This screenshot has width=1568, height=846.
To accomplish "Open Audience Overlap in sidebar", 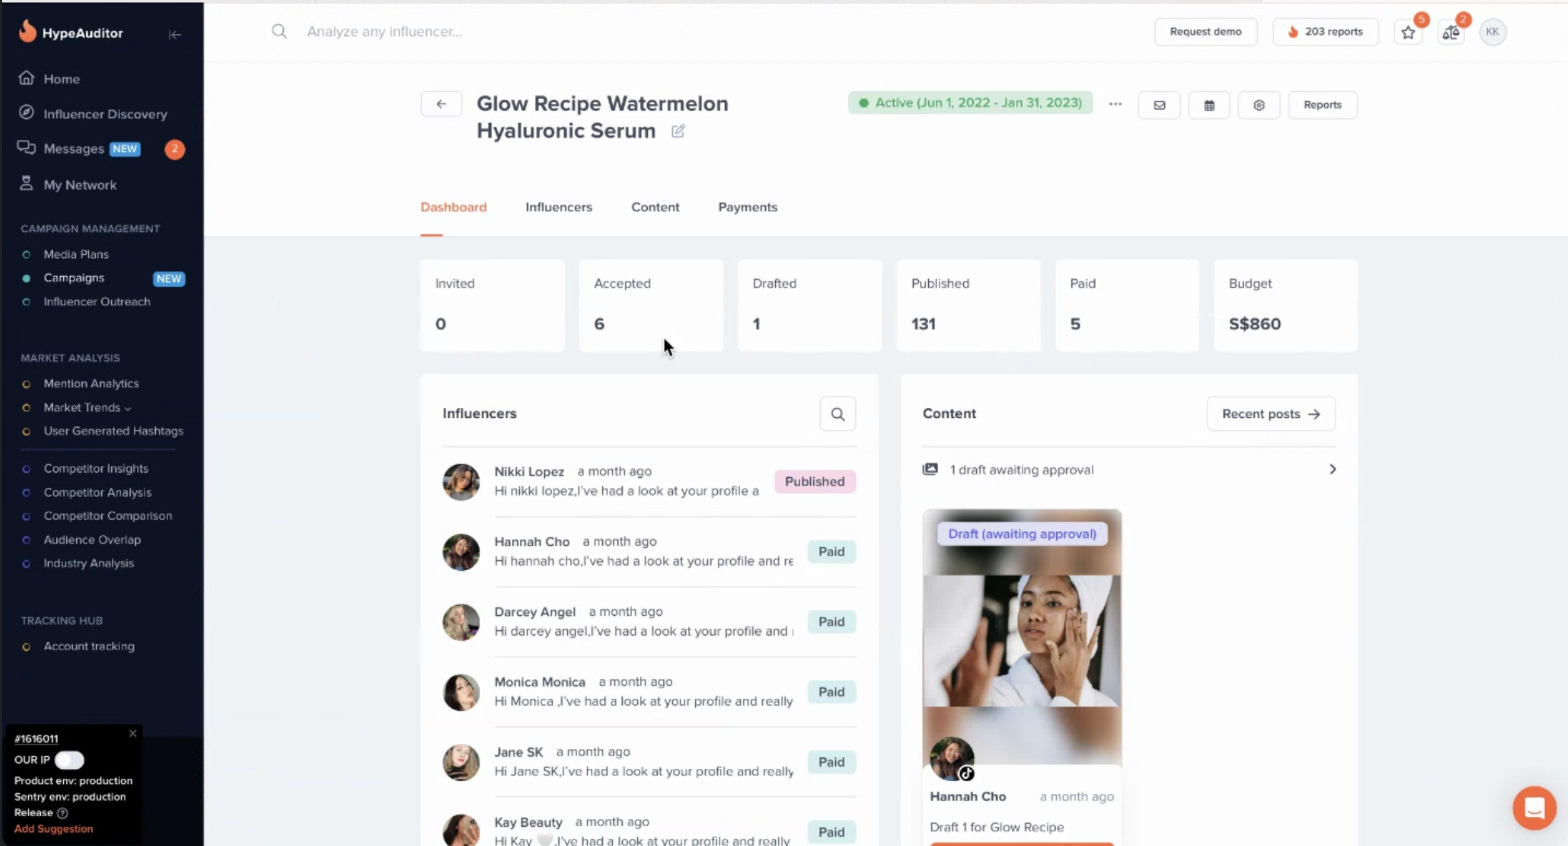I will (92, 540).
